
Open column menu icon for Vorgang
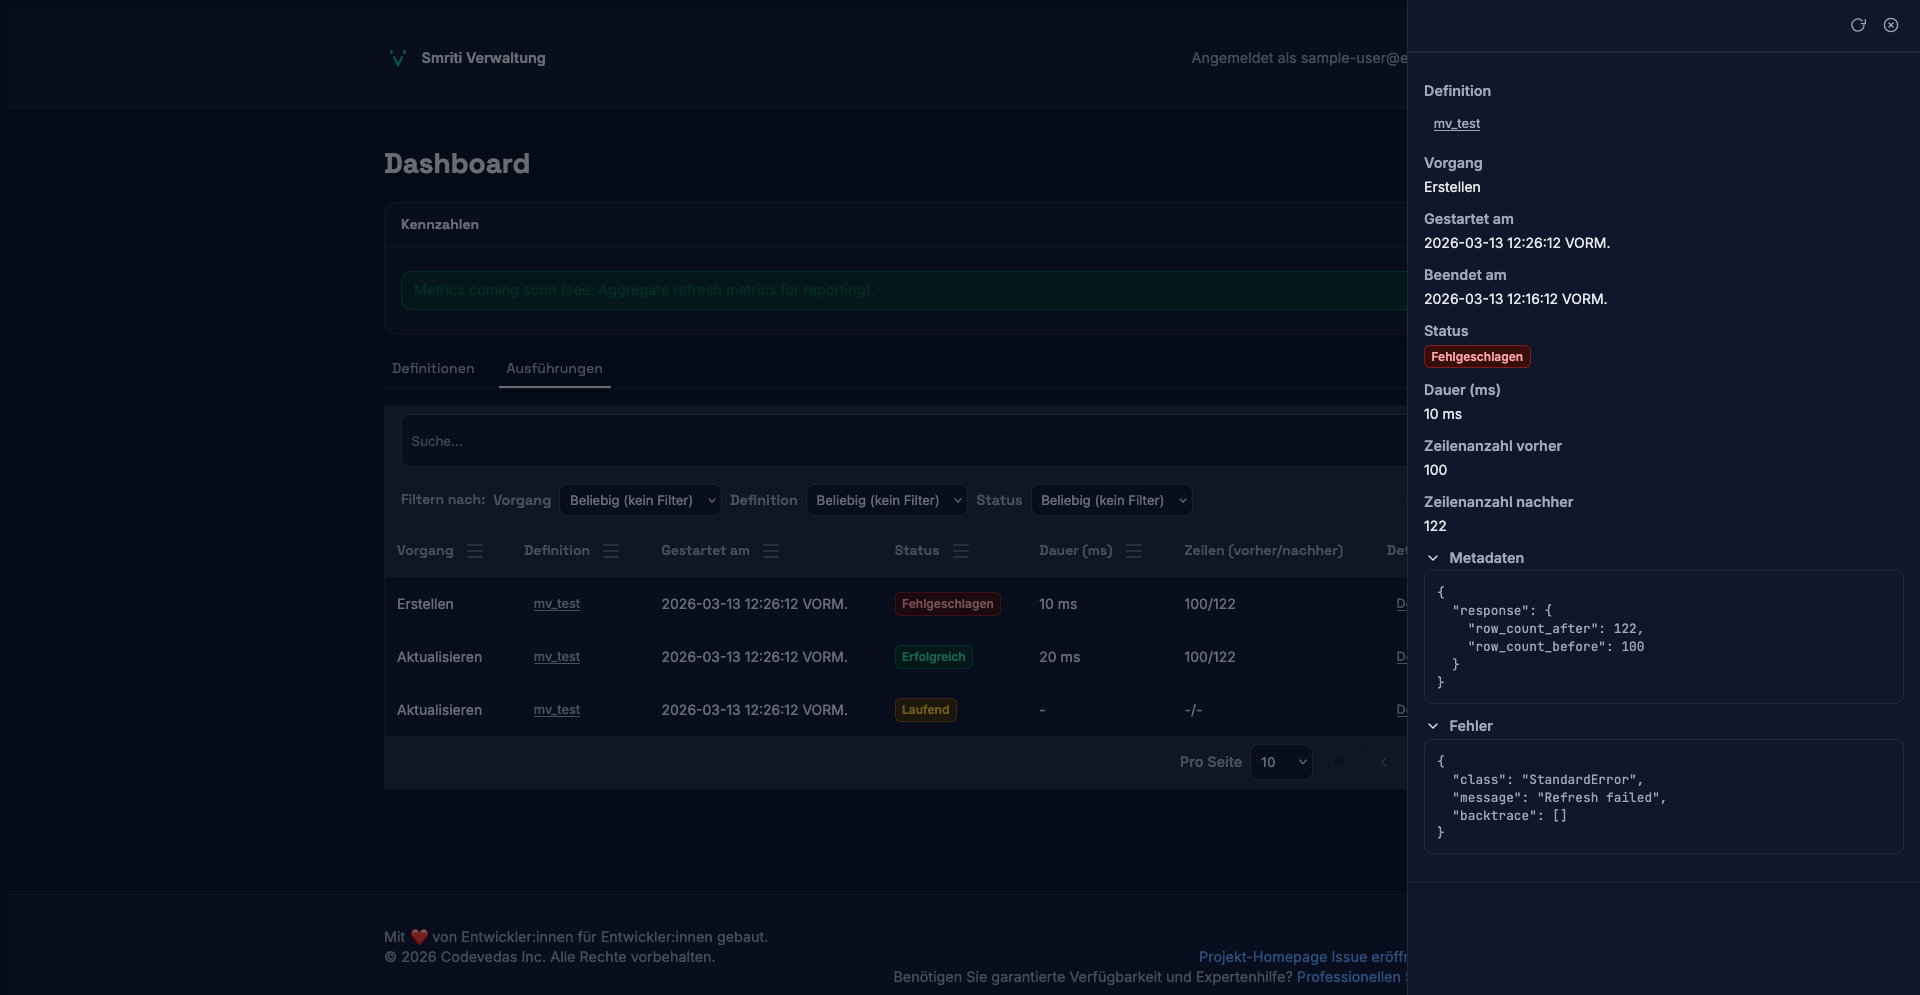pyautogui.click(x=475, y=551)
